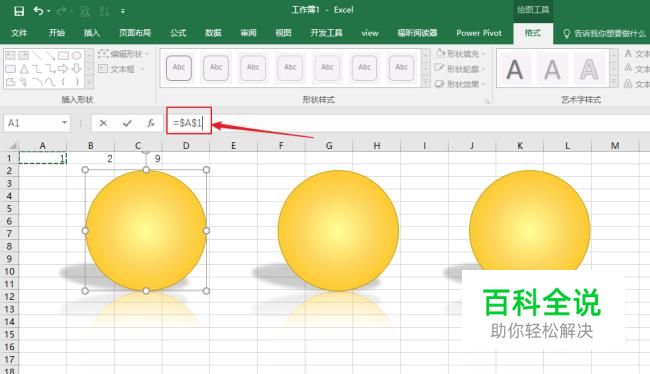This screenshot has height=374, width=650.
Task: Open the 文本框 dropdown
Action: click(x=121, y=69)
